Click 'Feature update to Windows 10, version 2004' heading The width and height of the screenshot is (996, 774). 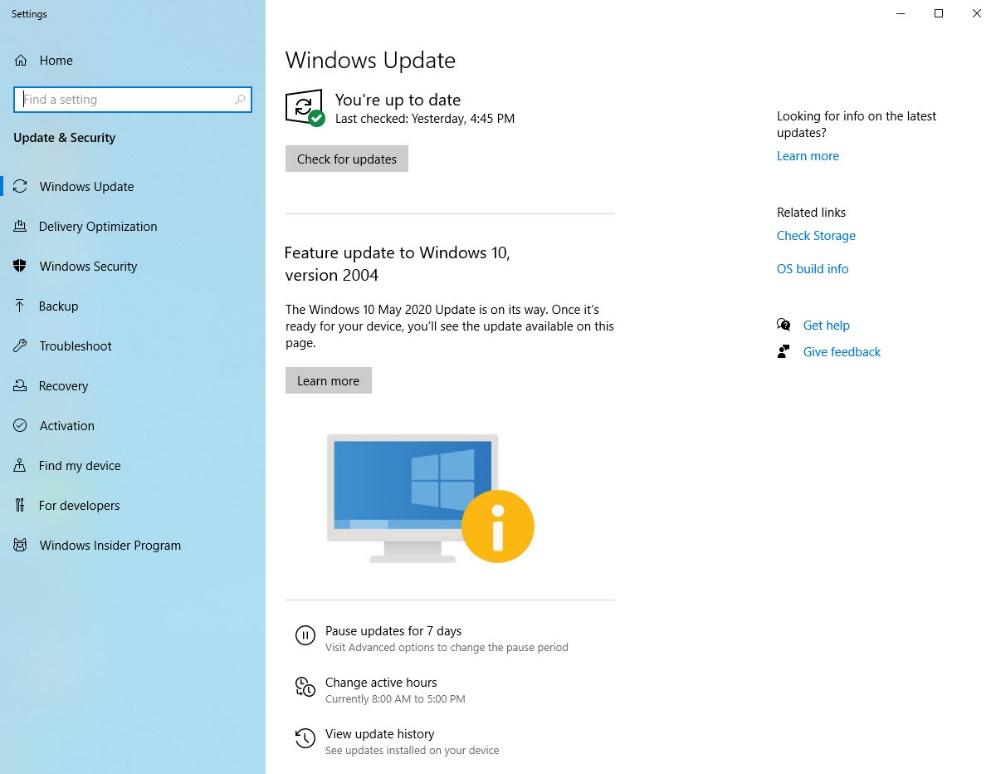(397, 264)
